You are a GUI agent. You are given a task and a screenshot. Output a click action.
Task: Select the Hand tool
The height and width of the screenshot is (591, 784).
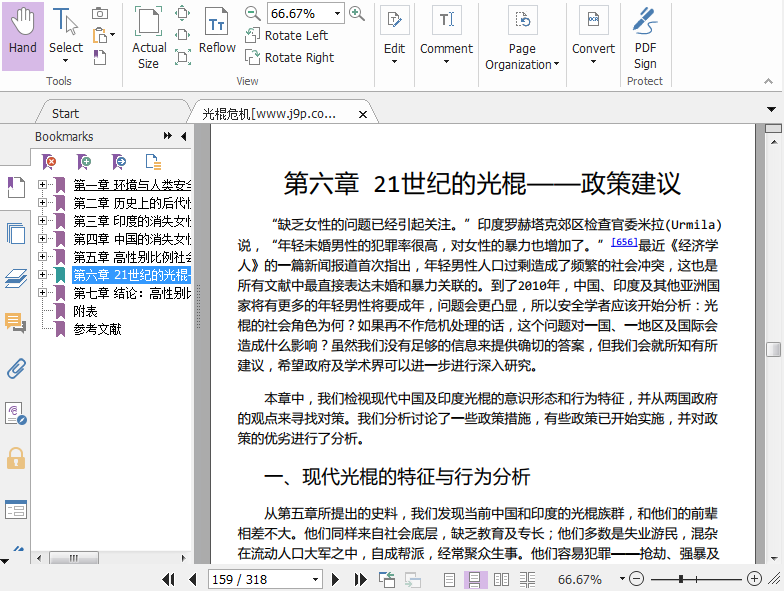22,35
